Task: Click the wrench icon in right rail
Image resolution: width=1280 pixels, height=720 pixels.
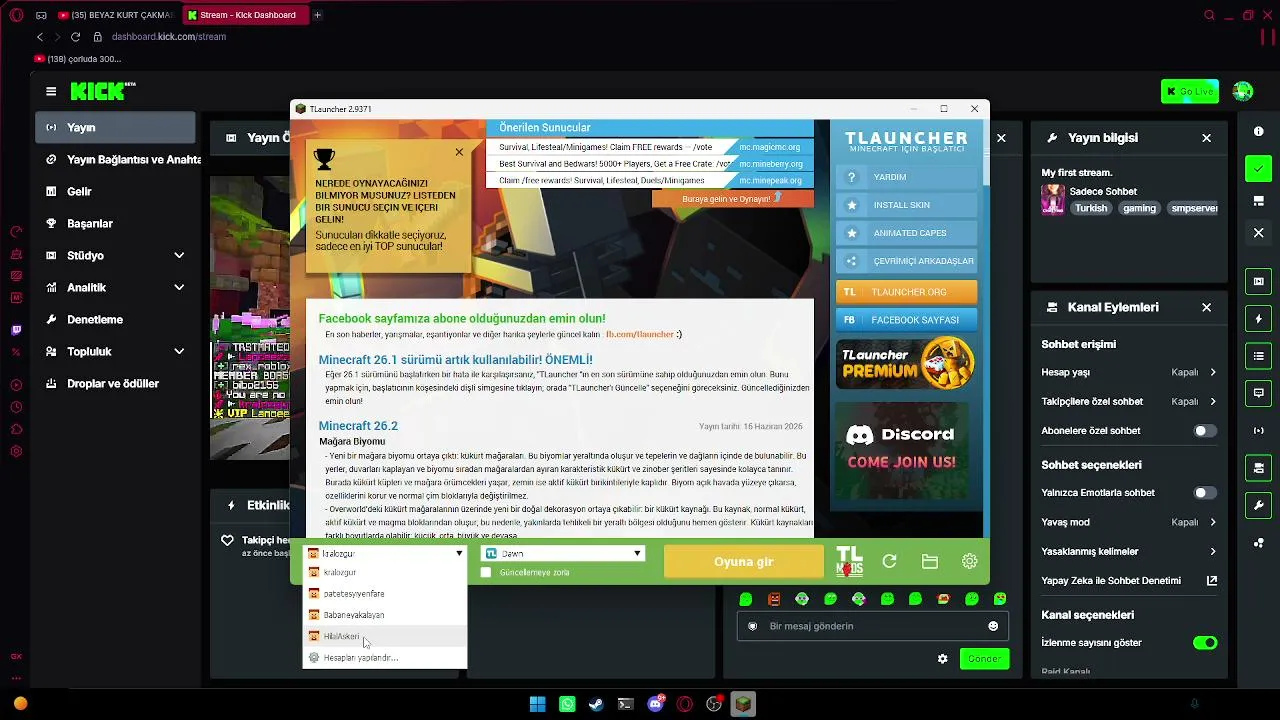Action: tap(1259, 505)
